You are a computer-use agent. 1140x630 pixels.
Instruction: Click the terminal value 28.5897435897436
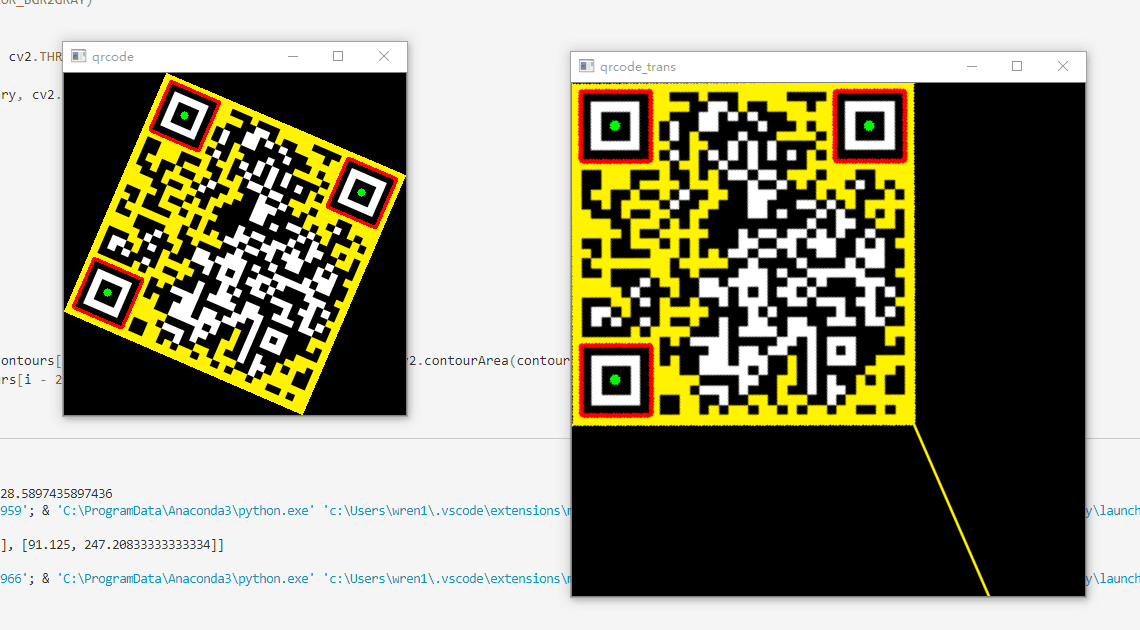pyautogui.click(x=57, y=493)
